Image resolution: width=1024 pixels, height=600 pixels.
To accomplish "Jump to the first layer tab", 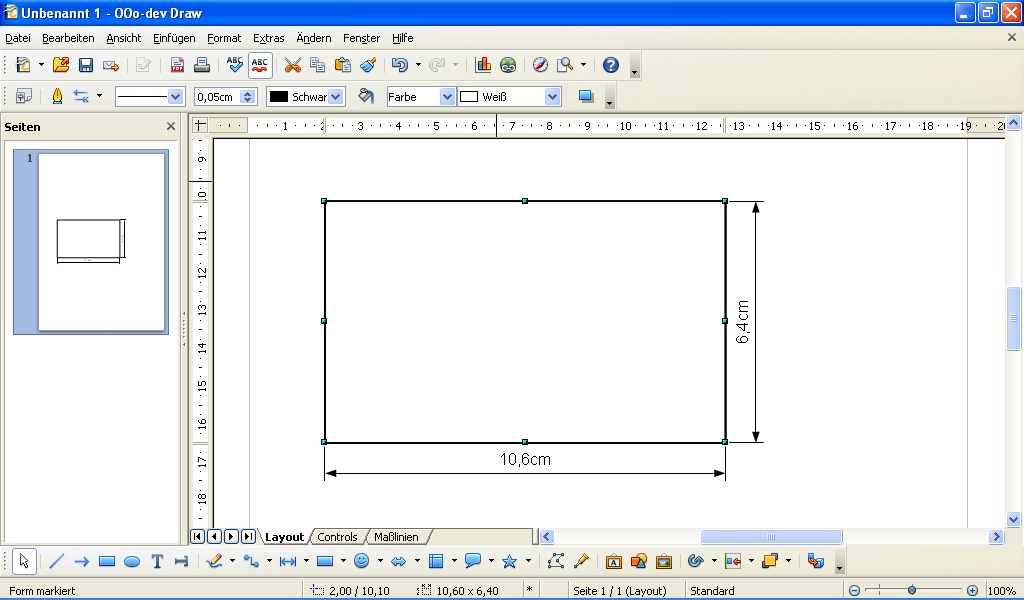I will click(197, 537).
